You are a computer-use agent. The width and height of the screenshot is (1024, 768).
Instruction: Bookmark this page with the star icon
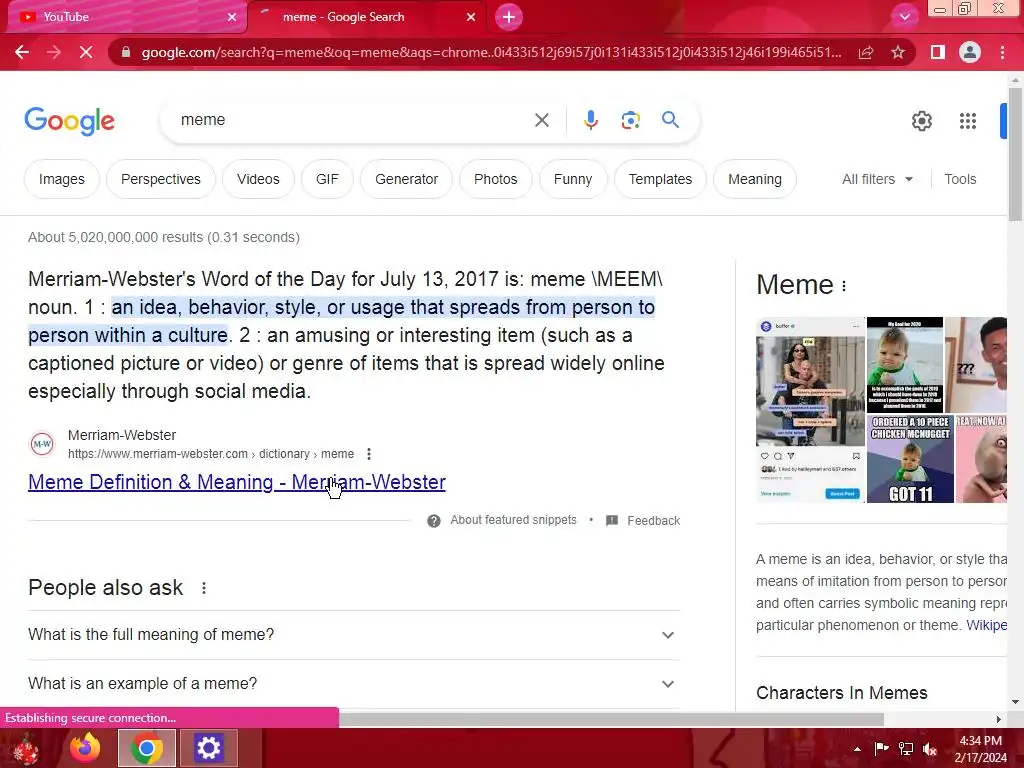(x=898, y=52)
